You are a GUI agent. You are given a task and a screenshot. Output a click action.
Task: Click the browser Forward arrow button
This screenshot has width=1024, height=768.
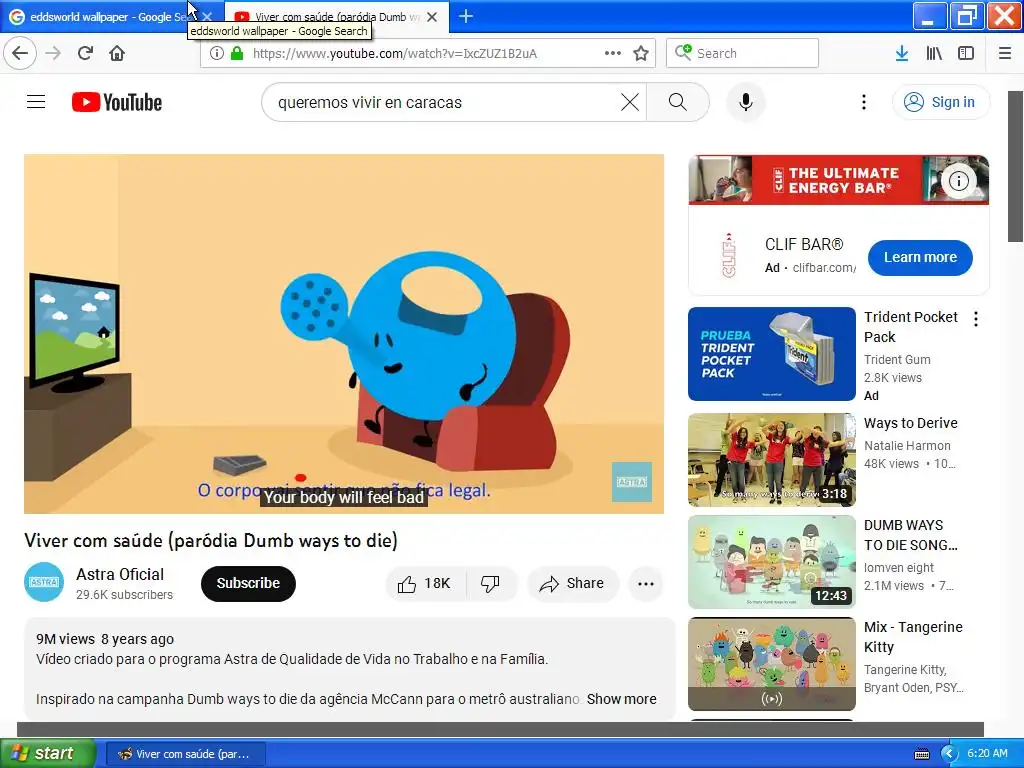pyautogui.click(x=53, y=53)
